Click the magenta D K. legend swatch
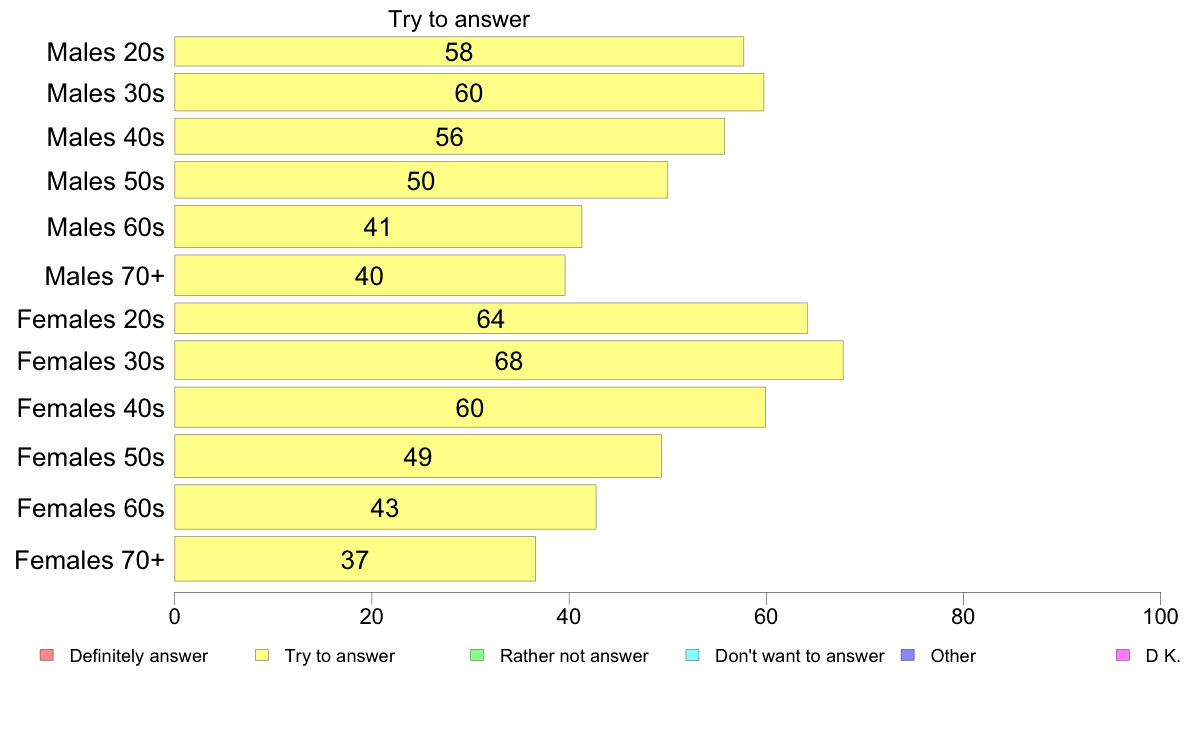The width and height of the screenshot is (1188, 736). [1123, 655]
